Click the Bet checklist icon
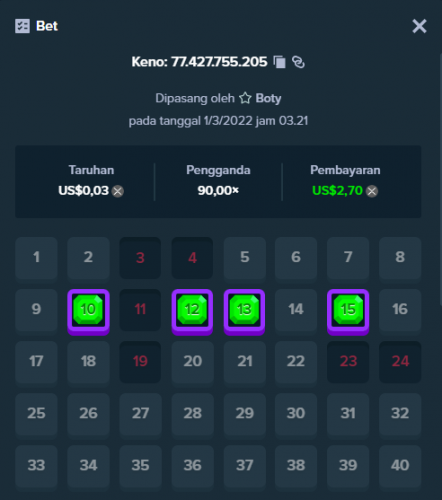 click(x=22, y=26)
